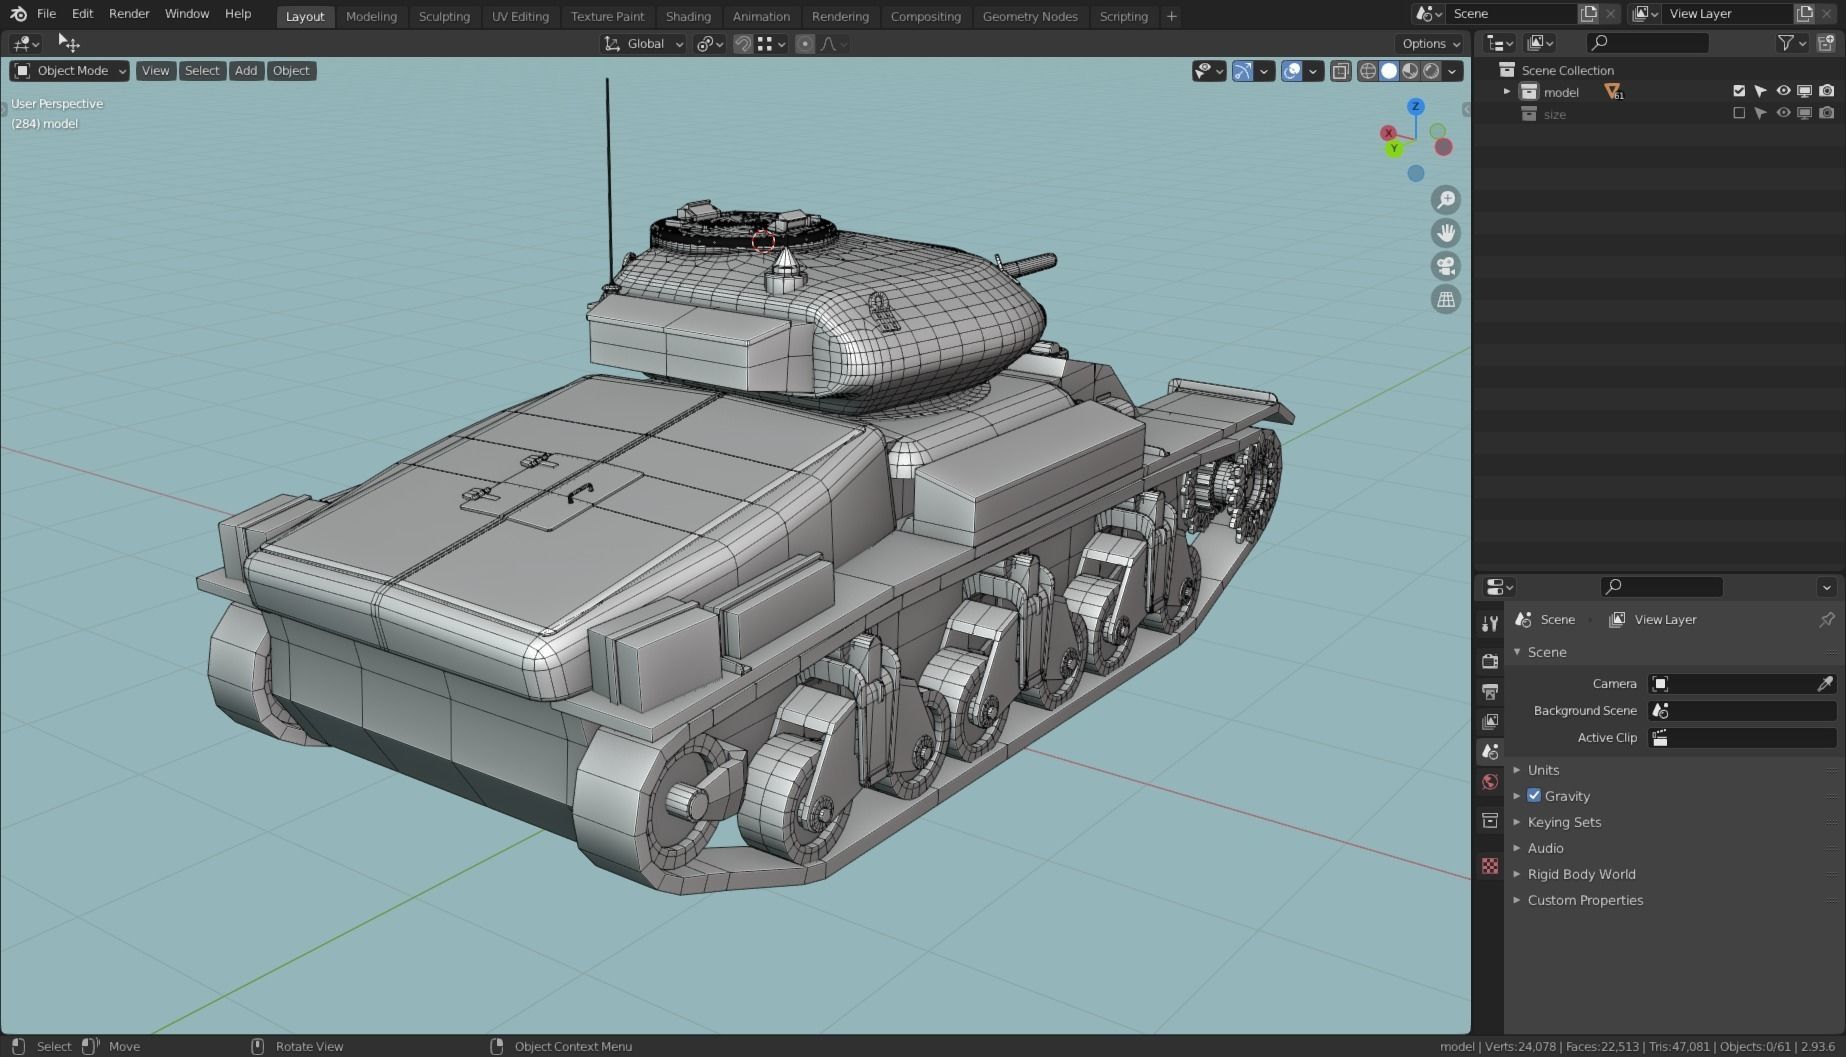The image size is (1846, 1057).
Task: Open the View Layer properties tab
Action: [1490, 721]
